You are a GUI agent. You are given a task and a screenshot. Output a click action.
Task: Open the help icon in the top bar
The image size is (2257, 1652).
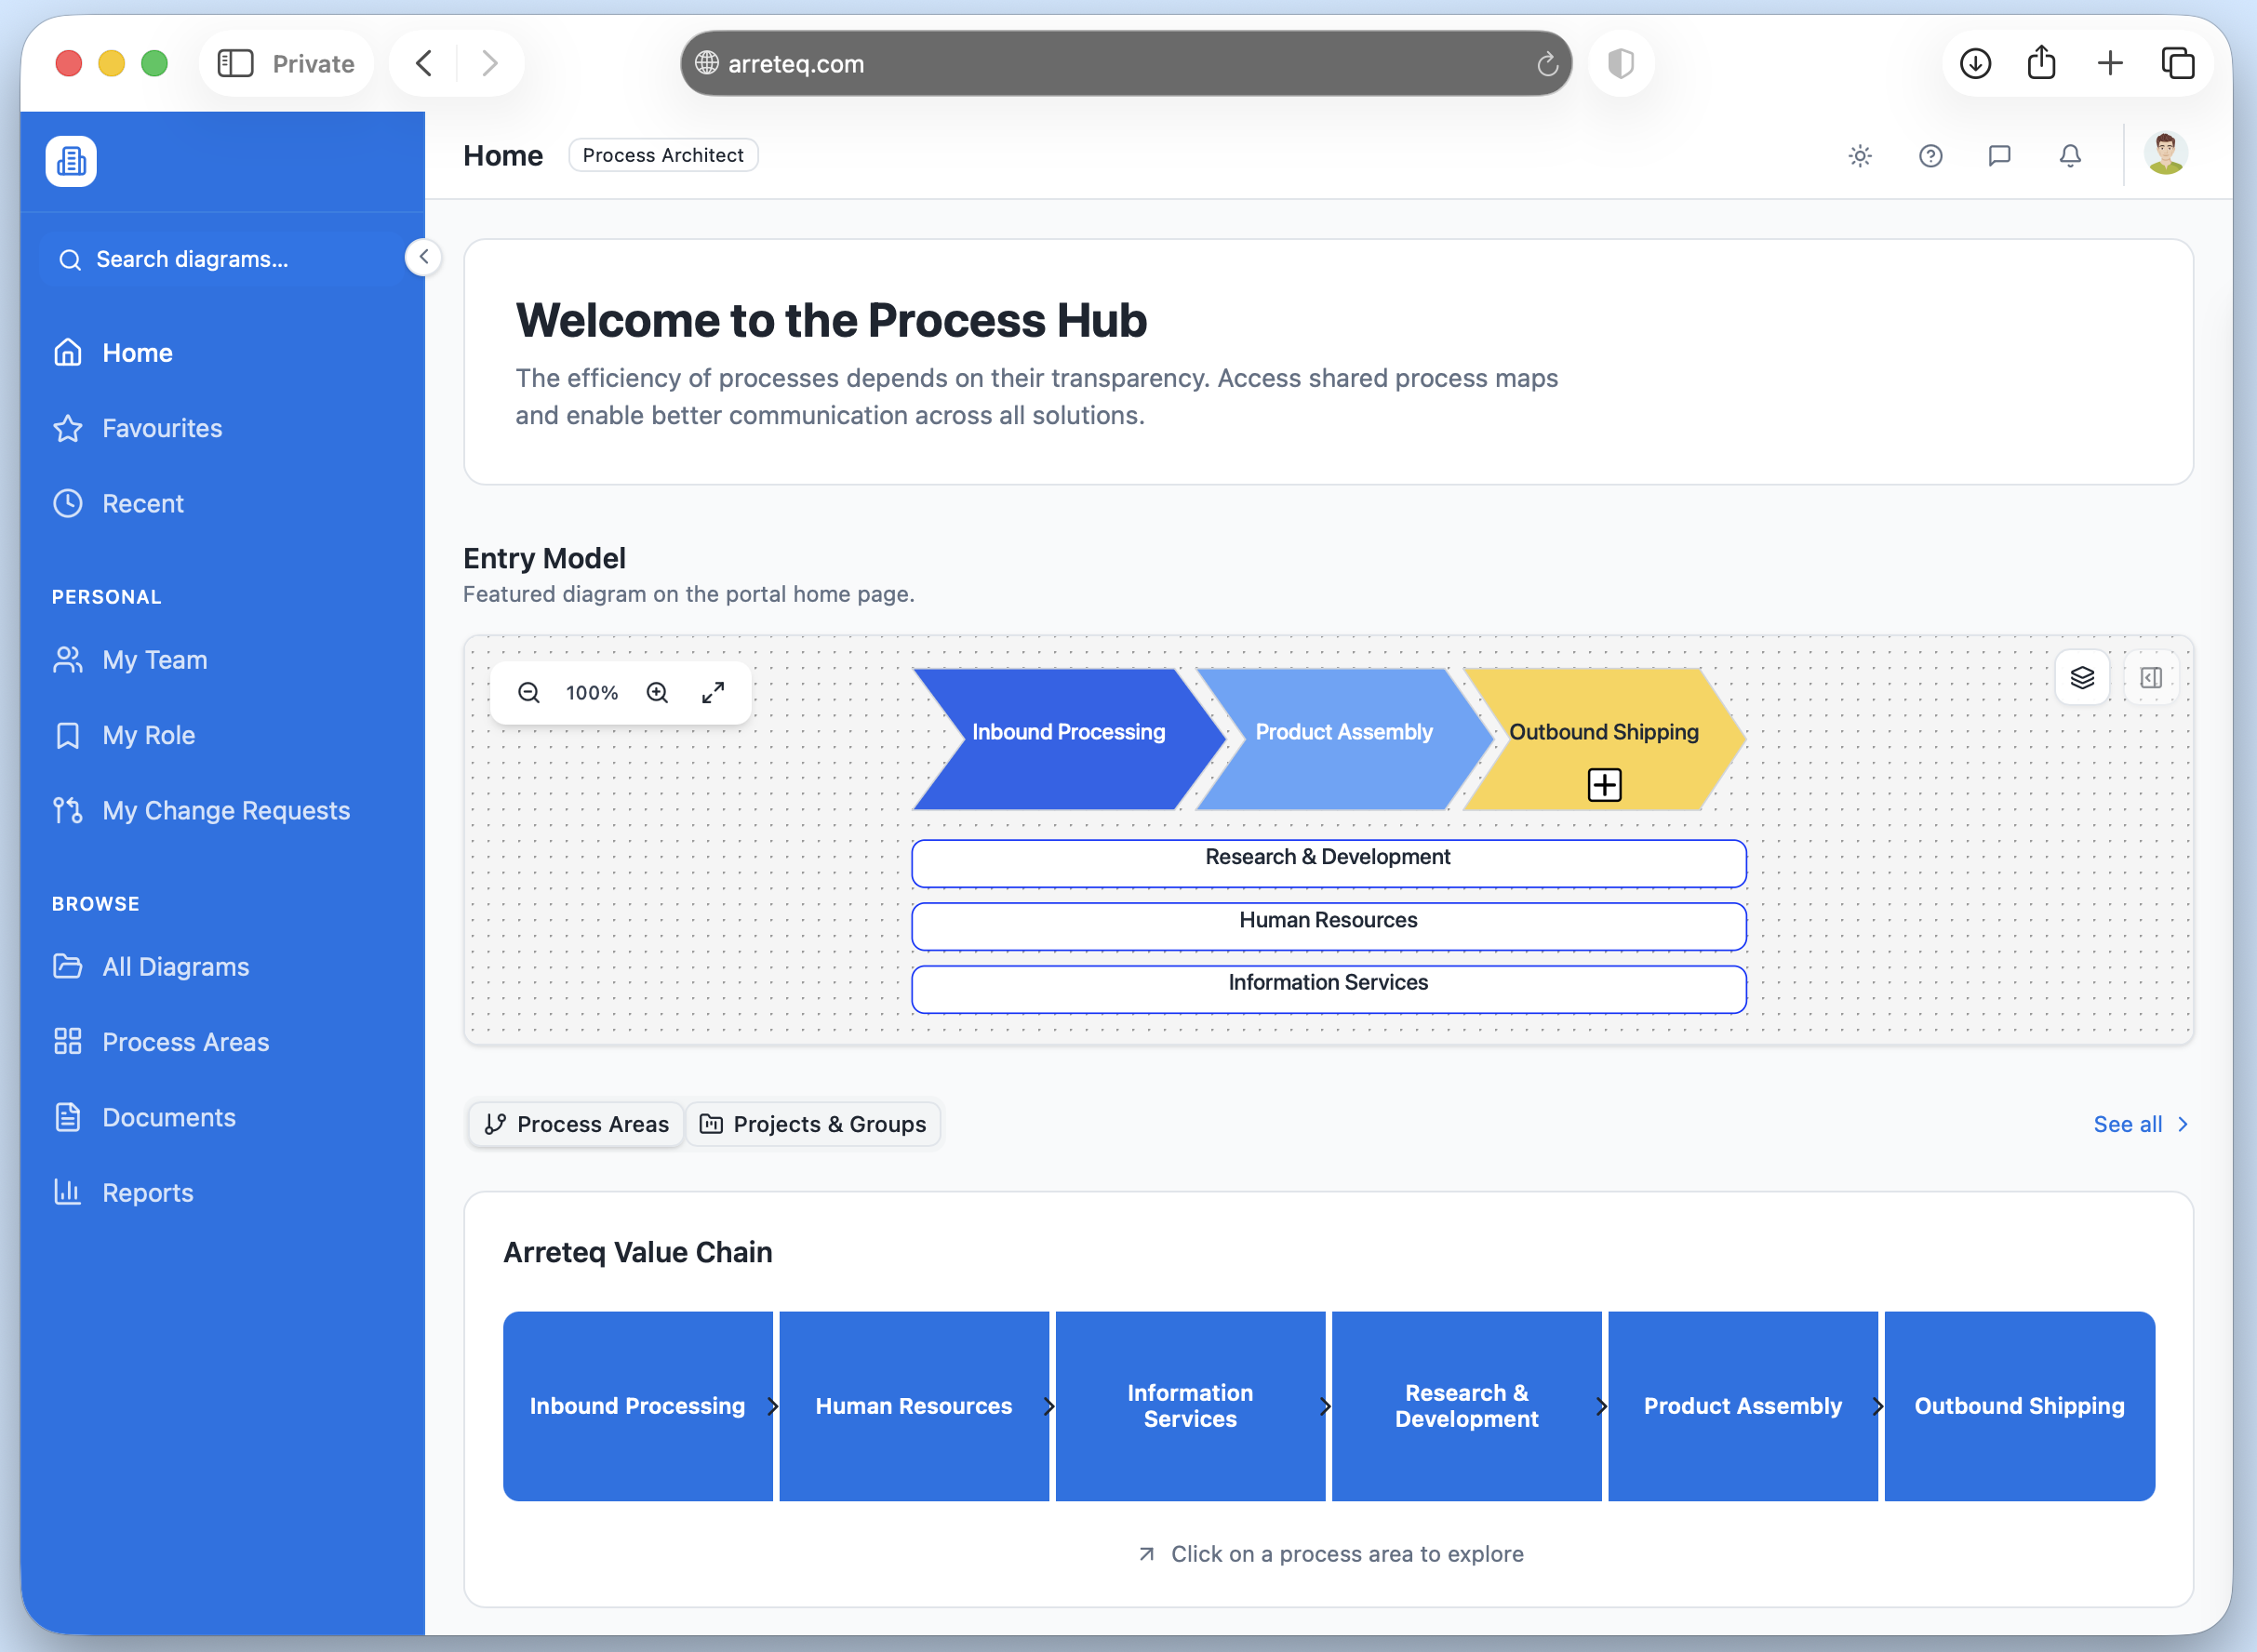click(1930, 156)
